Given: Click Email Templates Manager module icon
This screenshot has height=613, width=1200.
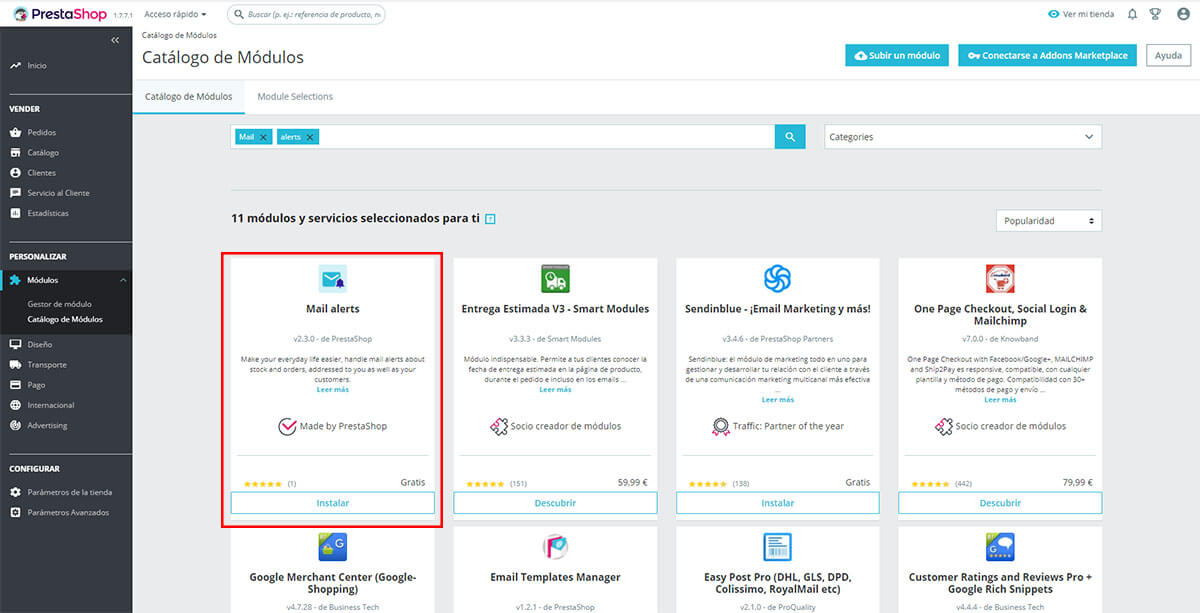Looking at the screenshot, I should (555, 547).
